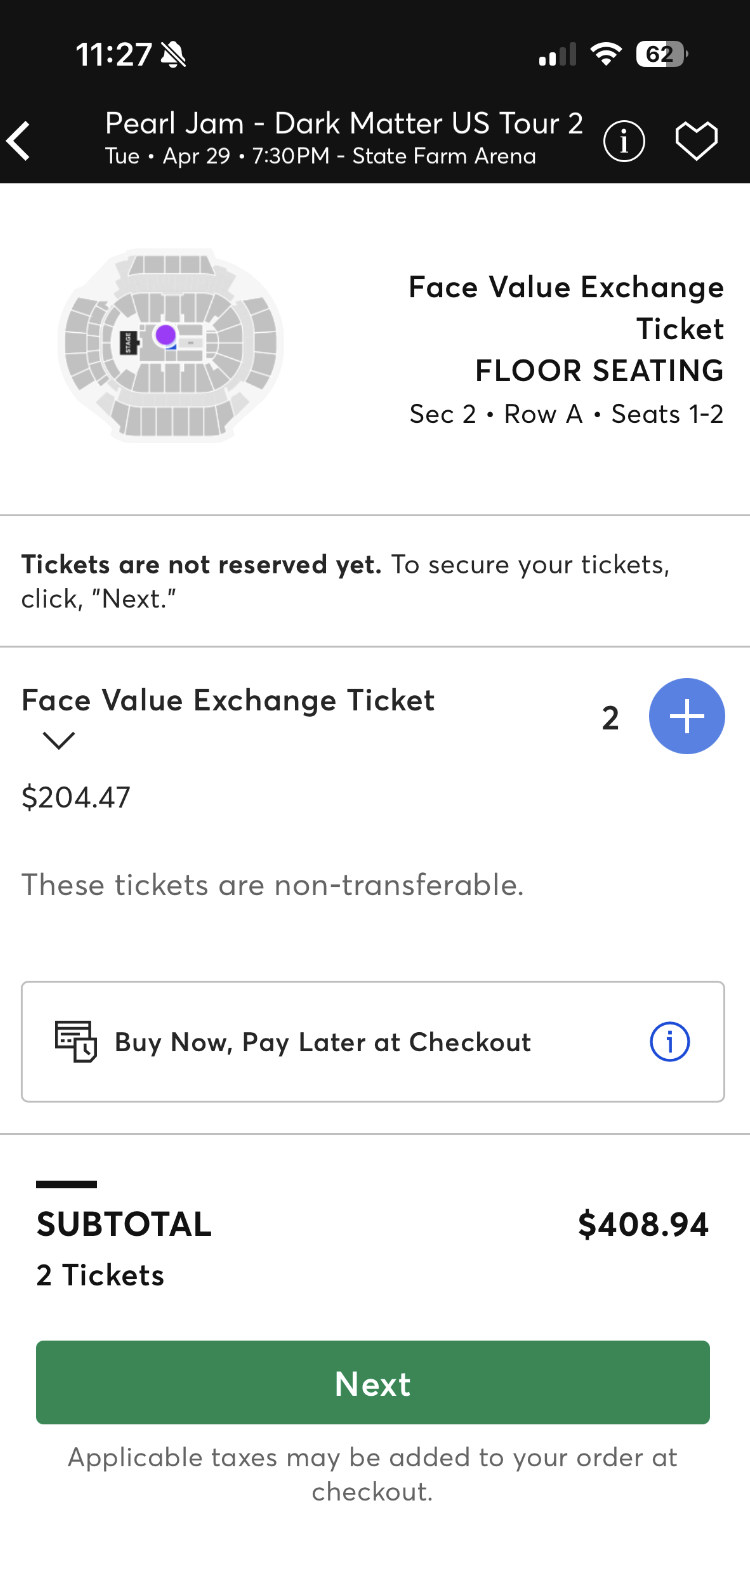
Task: Open event info in the header
Action: (624, 141)
